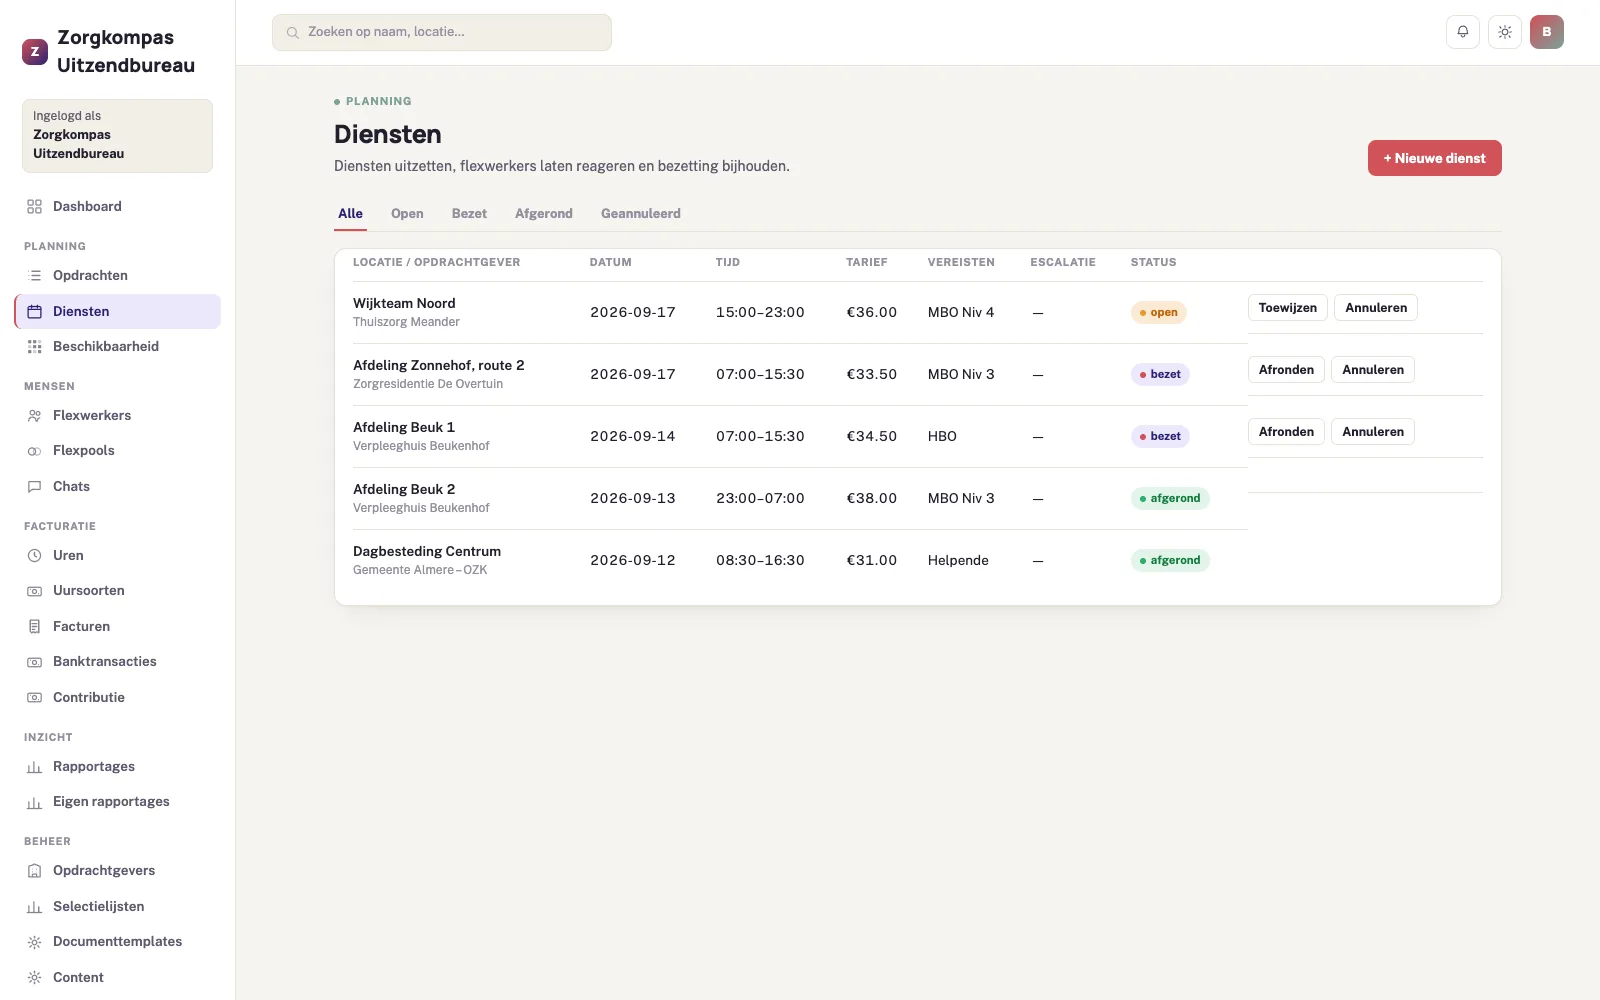Click the Flexwerkers people icon
Image resolution: width=1600 pixels, height=1000 pixels.
[34, 415]
